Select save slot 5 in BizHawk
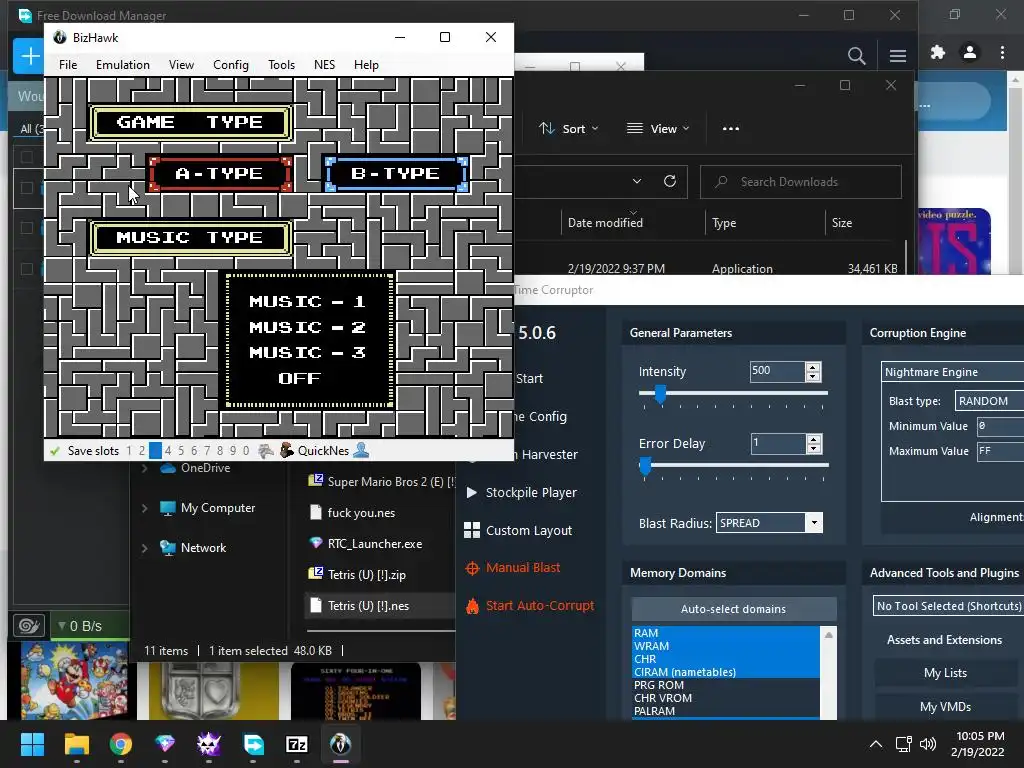Screen dimensions: 1024x768 181,451
